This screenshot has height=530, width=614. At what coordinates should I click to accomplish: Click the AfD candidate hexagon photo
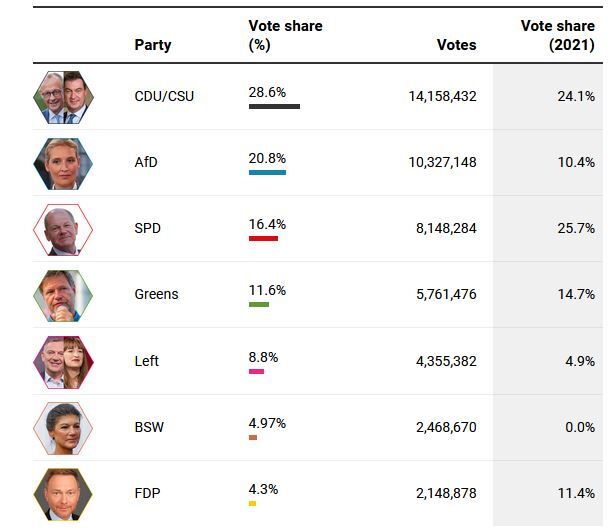pos(63,163)
